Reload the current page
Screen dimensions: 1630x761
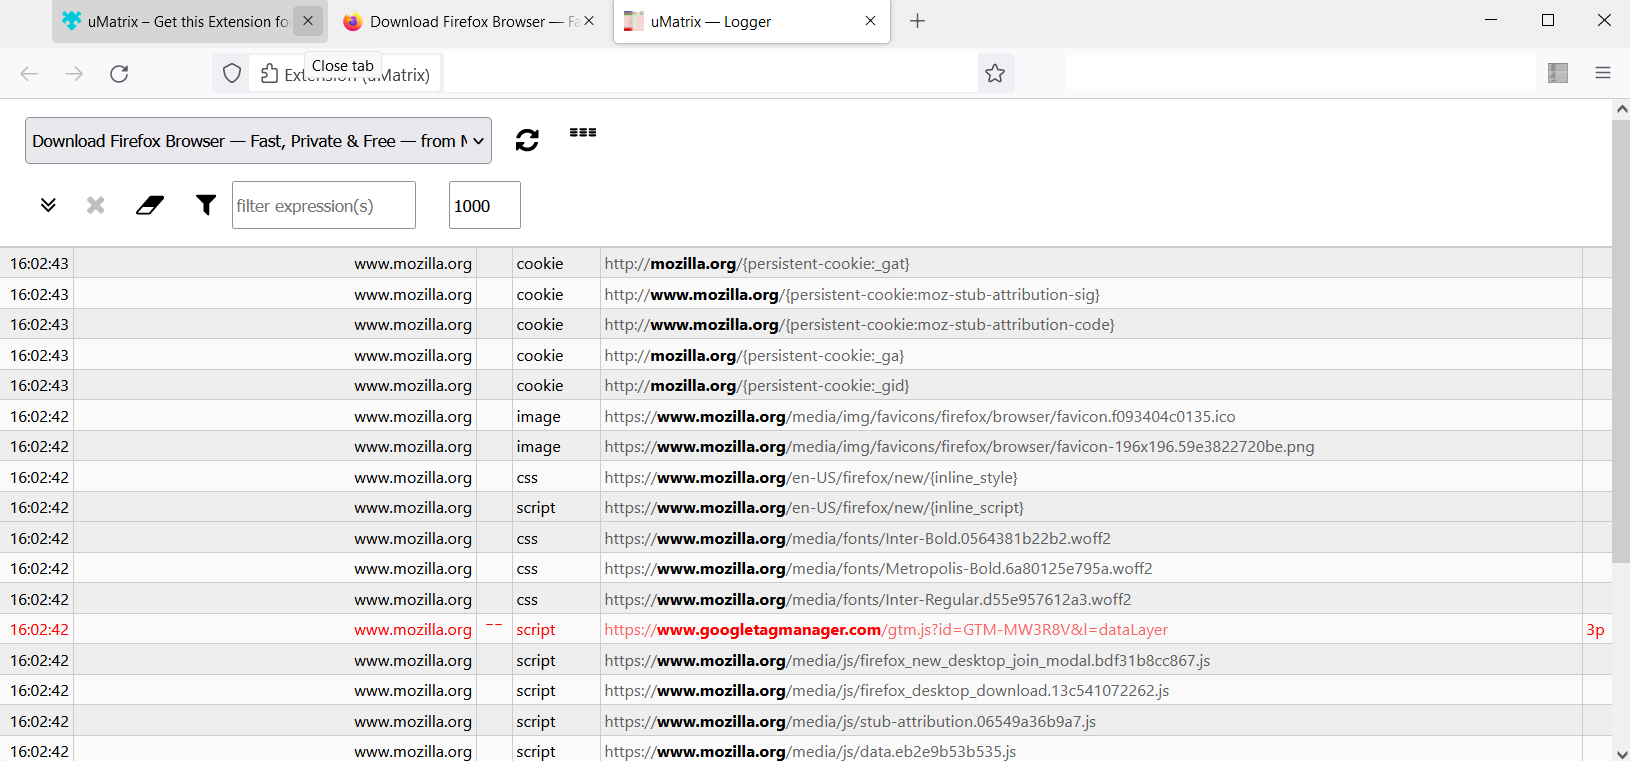119,73
